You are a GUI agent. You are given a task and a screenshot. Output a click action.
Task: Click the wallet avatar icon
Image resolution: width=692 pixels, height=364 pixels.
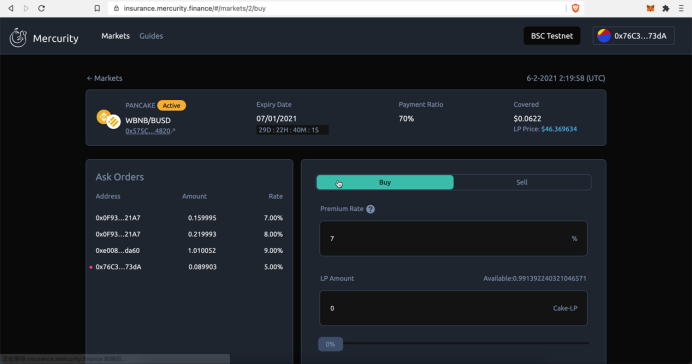[604, 36]
